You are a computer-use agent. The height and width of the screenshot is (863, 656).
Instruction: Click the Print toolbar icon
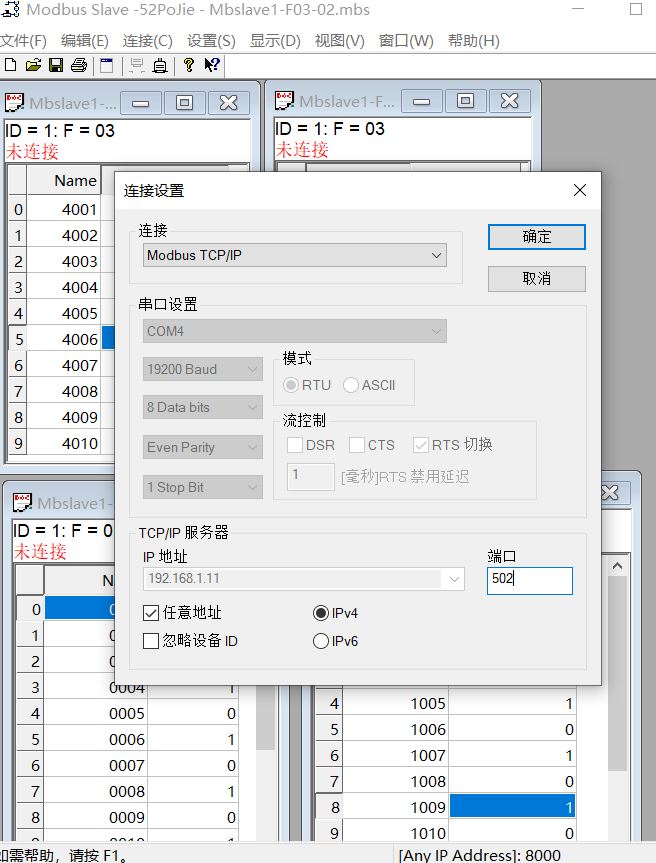(x=78, y=66)
